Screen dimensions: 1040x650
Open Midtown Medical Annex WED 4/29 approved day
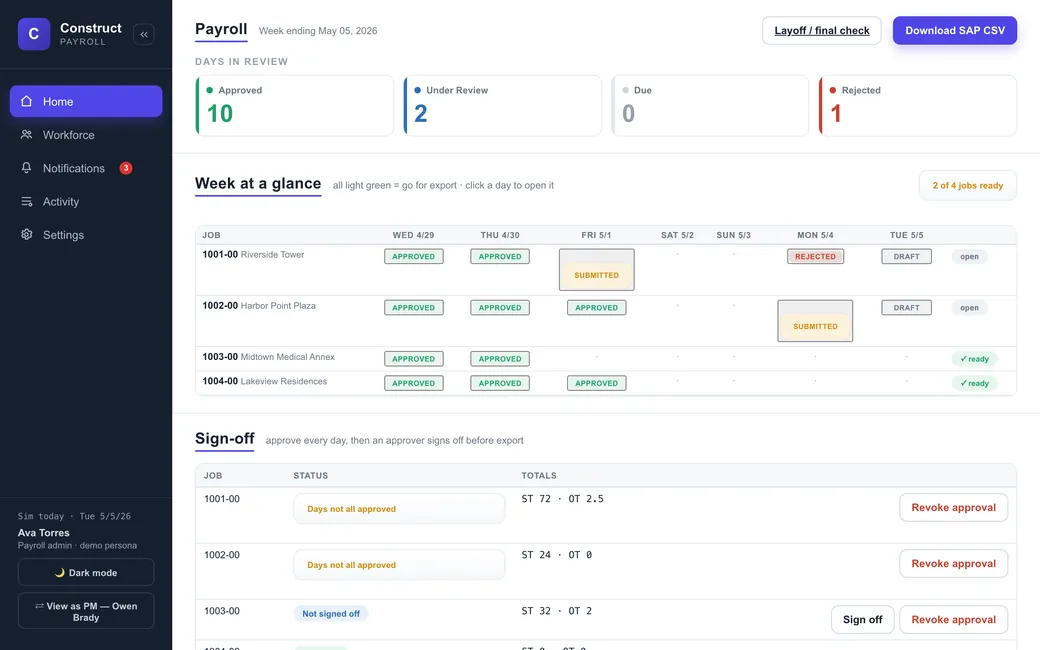[x=414, y=359]
